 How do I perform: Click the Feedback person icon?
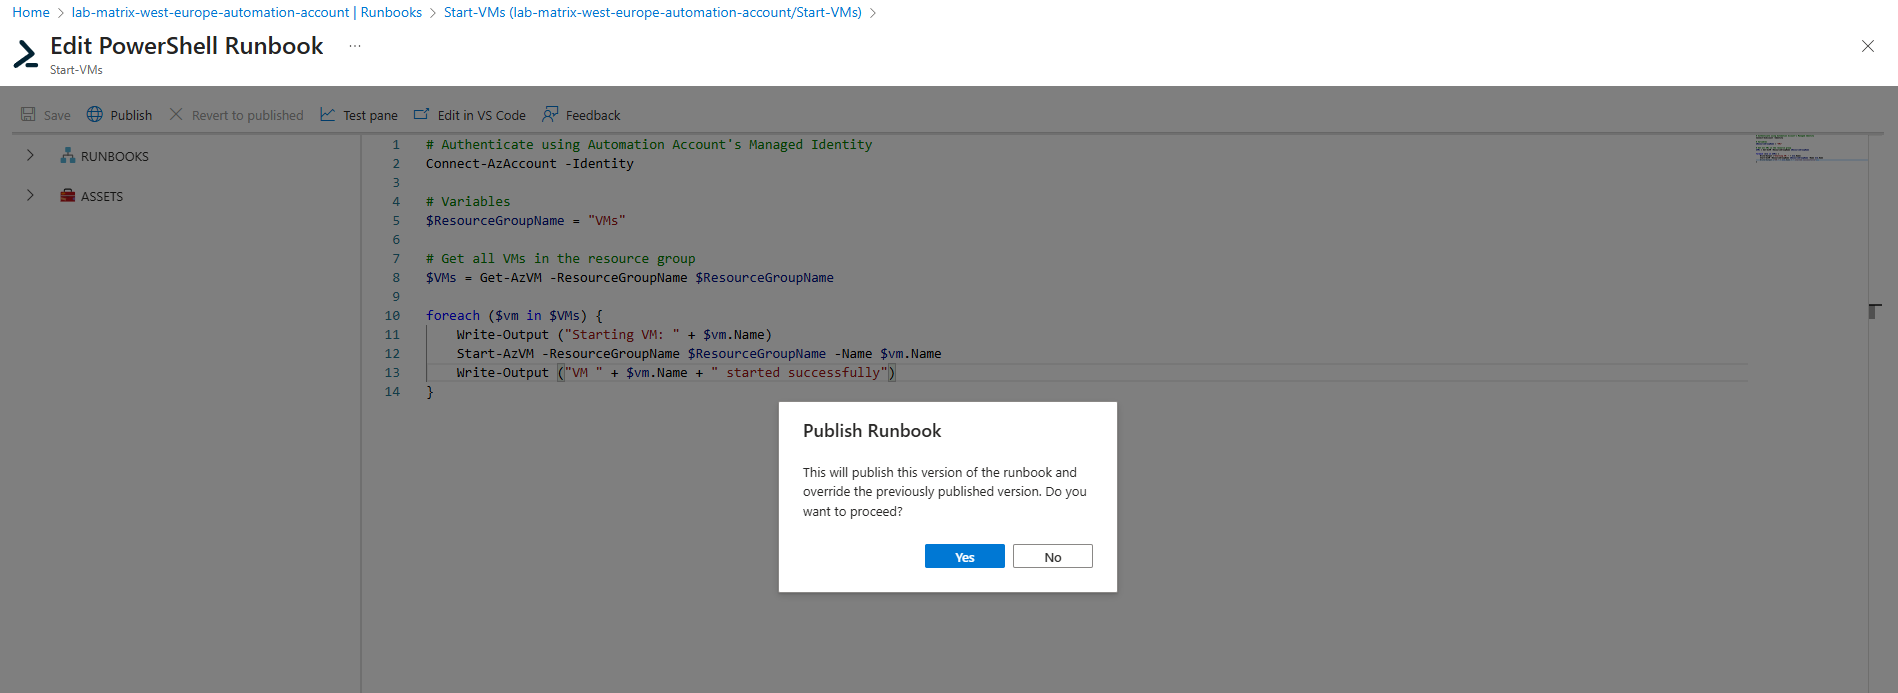tap(550, 114)
